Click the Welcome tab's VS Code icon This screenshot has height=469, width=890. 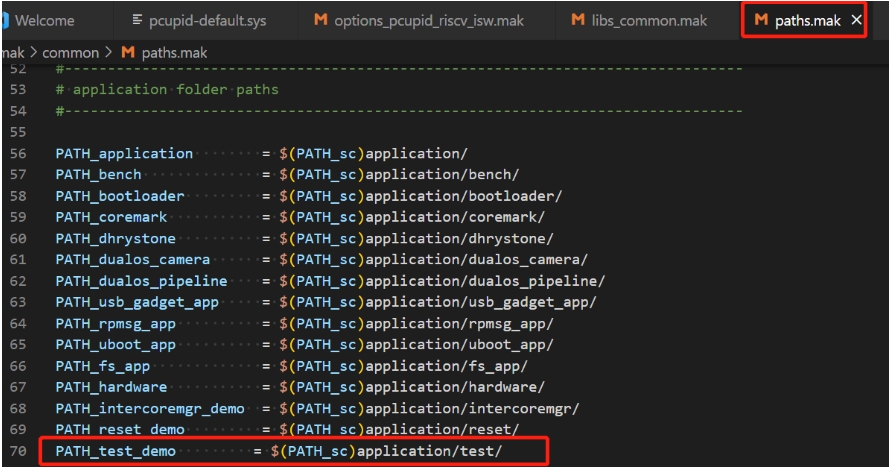tap(4, 20)
